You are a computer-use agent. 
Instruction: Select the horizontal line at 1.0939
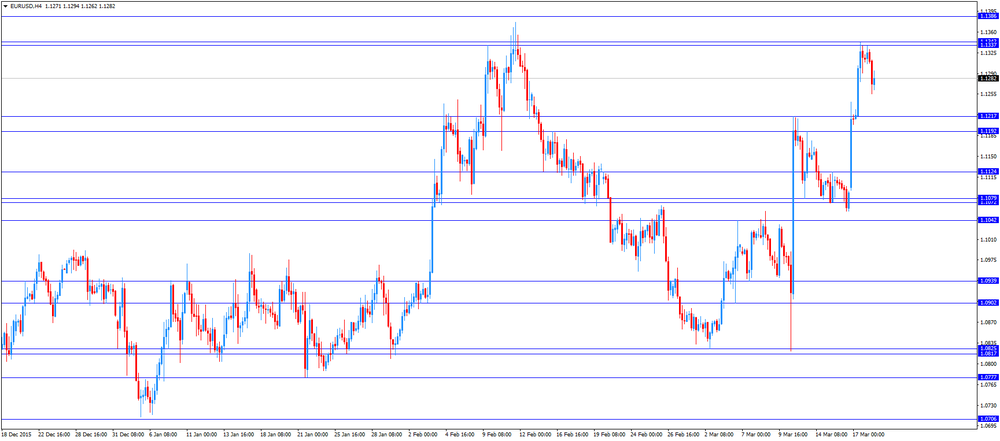point(489,281)
